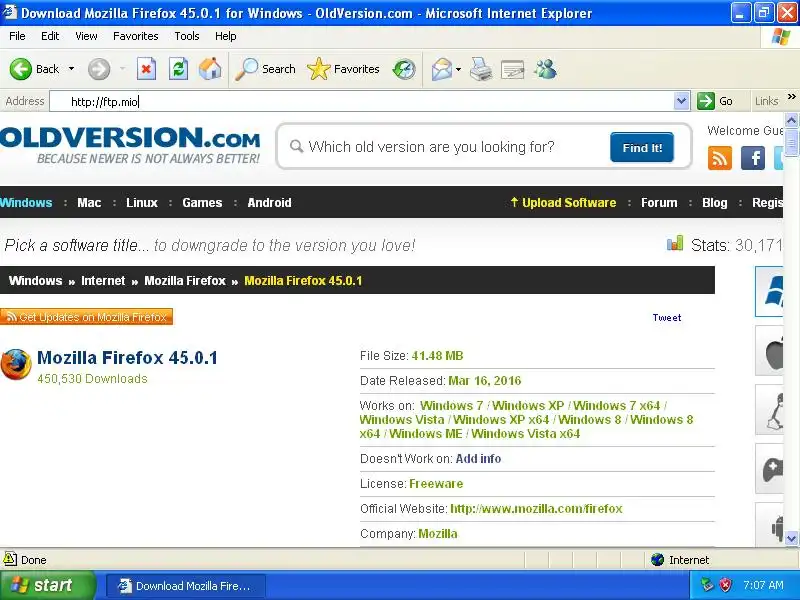Image resolution: width=800 pixels, height=600 pixels.
Task: Click the page scrollbar down arrow
Action: click(x=791, y=538)
